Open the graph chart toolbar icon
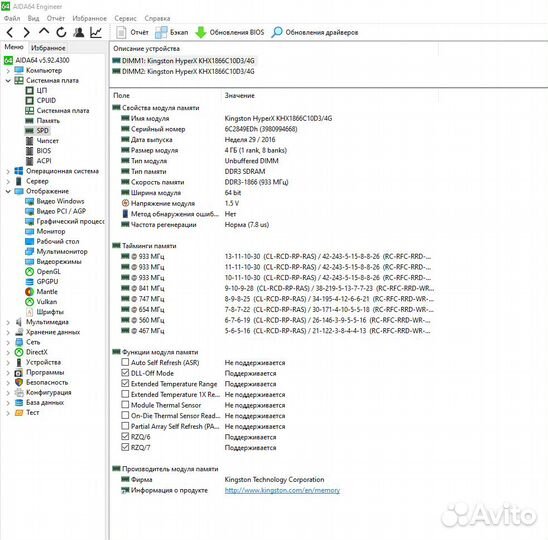 (x=96, y=33)
